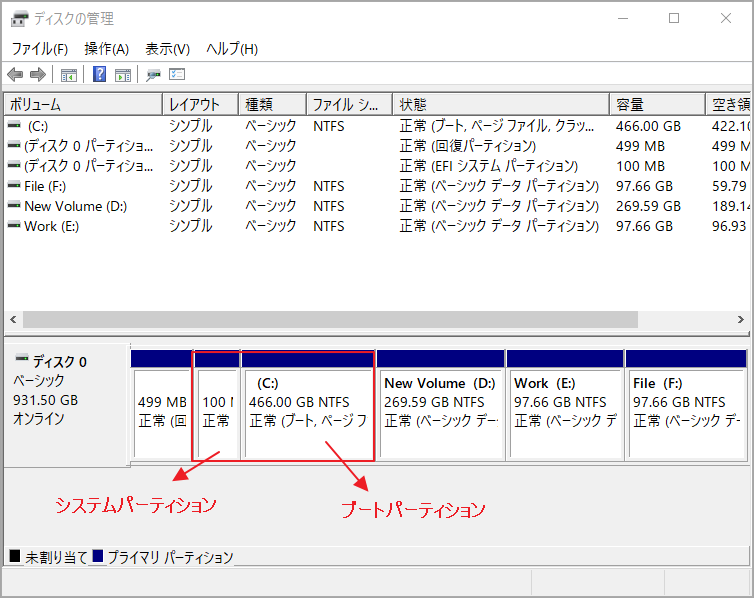This screenshot has height=598, width=754.
Task: Click the Refresh/rescan disks toolbar icon
Action: pyautogui.click(x=153, y=75)
